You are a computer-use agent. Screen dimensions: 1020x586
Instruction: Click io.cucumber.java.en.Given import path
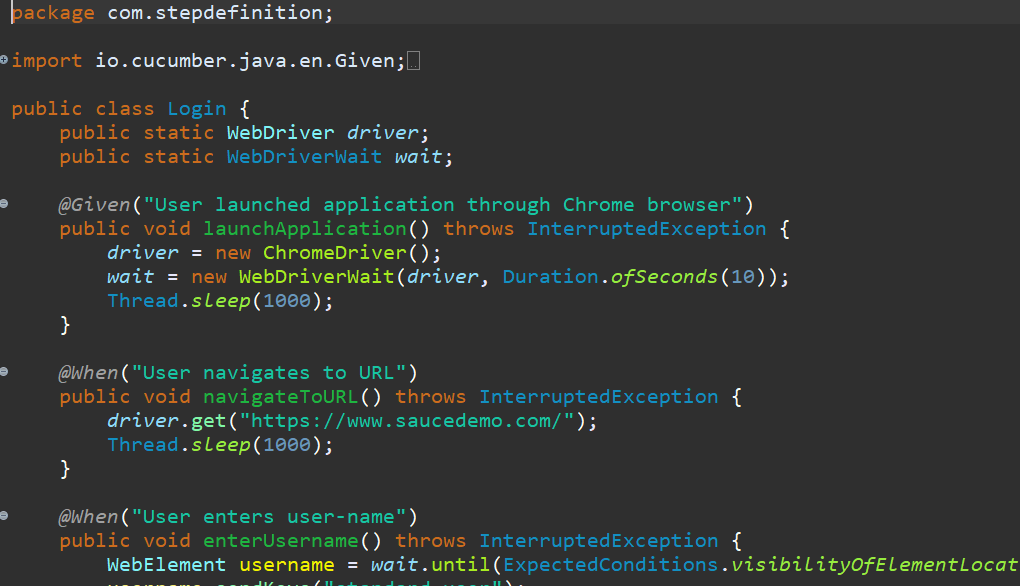[245, 61]
